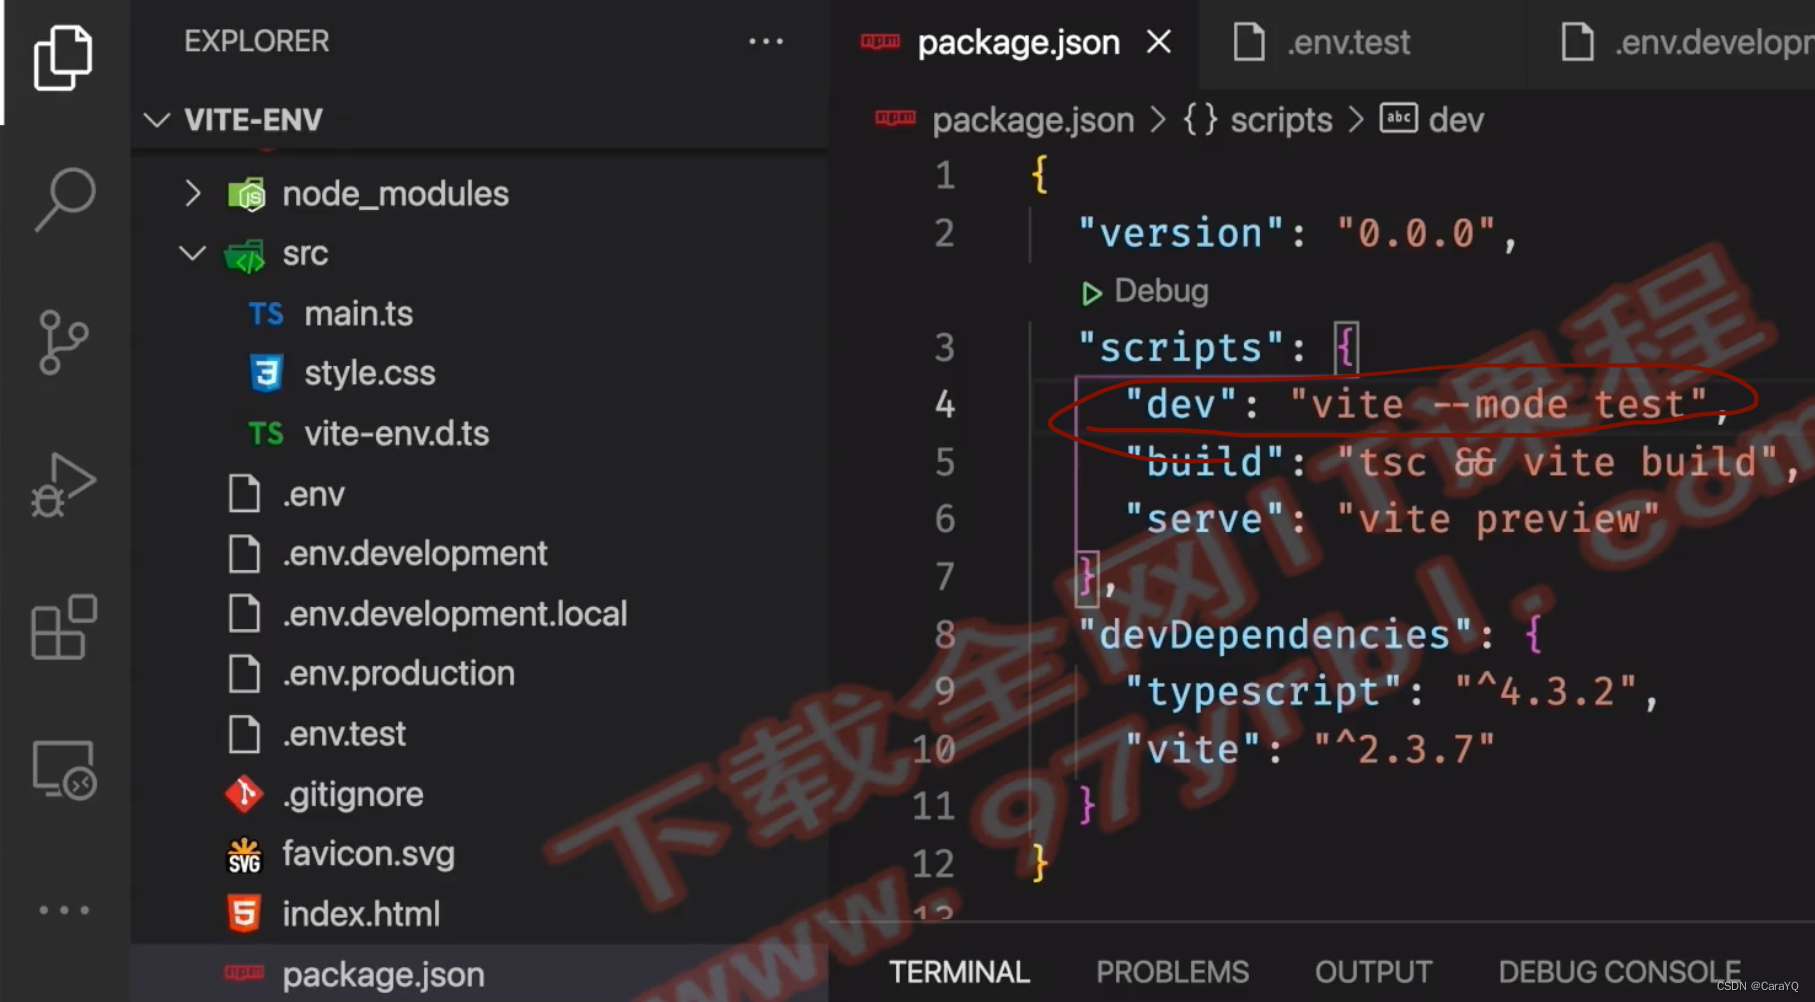Image resolution: width=1815 pixels, height=1002 pixels.
Task: Click line number 4 in the gutter
Action: [944, 405]
